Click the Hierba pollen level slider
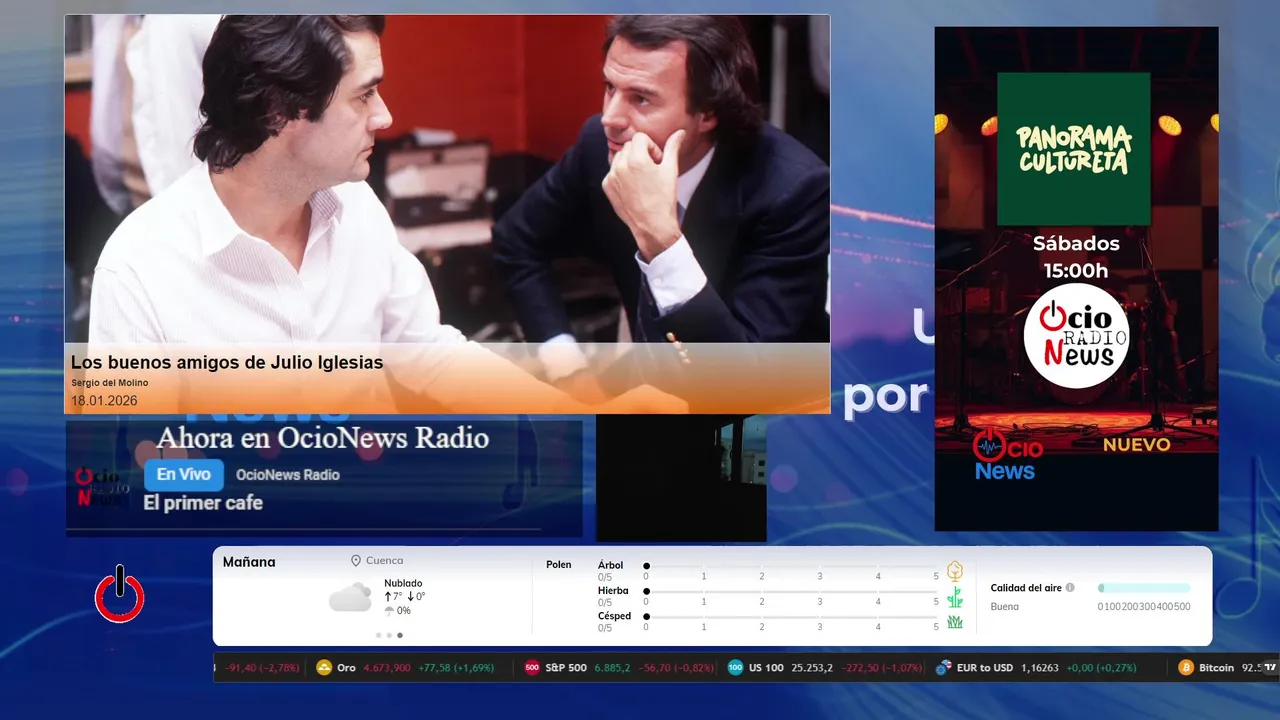 791,592
